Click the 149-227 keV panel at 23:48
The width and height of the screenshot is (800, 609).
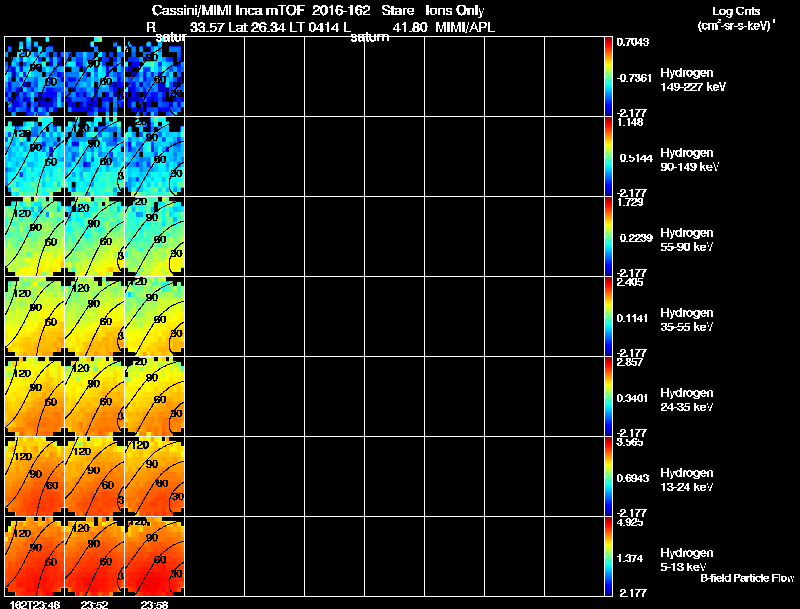point(34,77)
